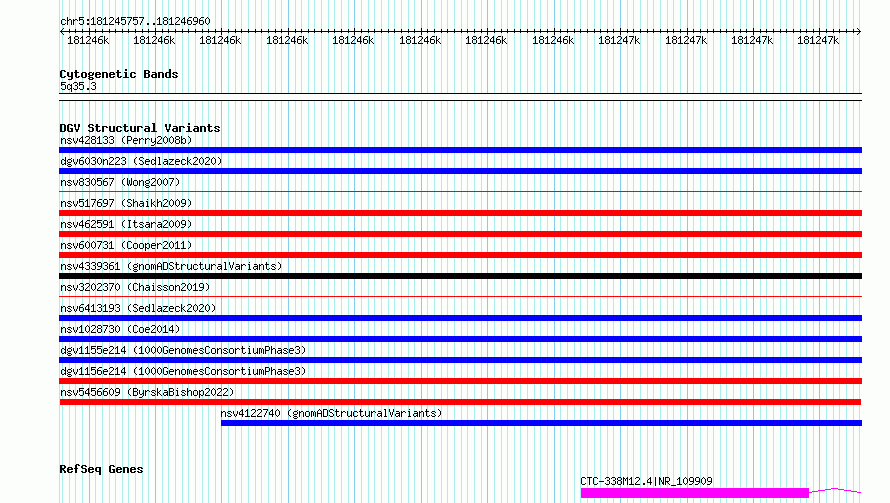This screenshot has width=890, height=503.
Task: Click the first 181247k ruler label
Action: tap(619, 40)
